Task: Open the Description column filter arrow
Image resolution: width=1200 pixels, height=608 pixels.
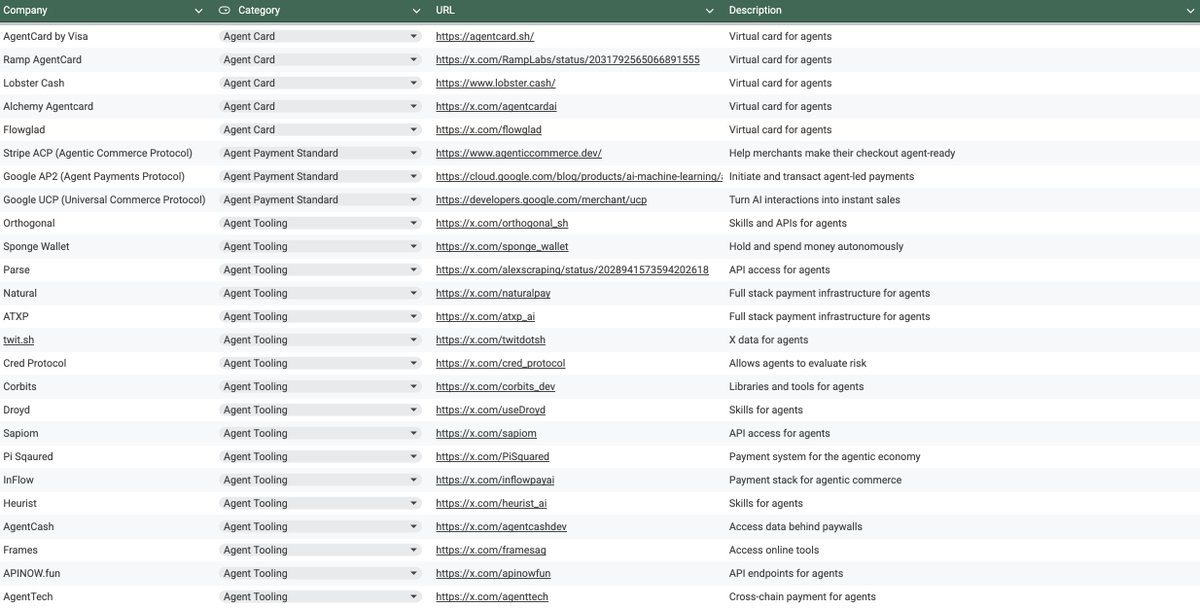Action: coord(1189,11)
